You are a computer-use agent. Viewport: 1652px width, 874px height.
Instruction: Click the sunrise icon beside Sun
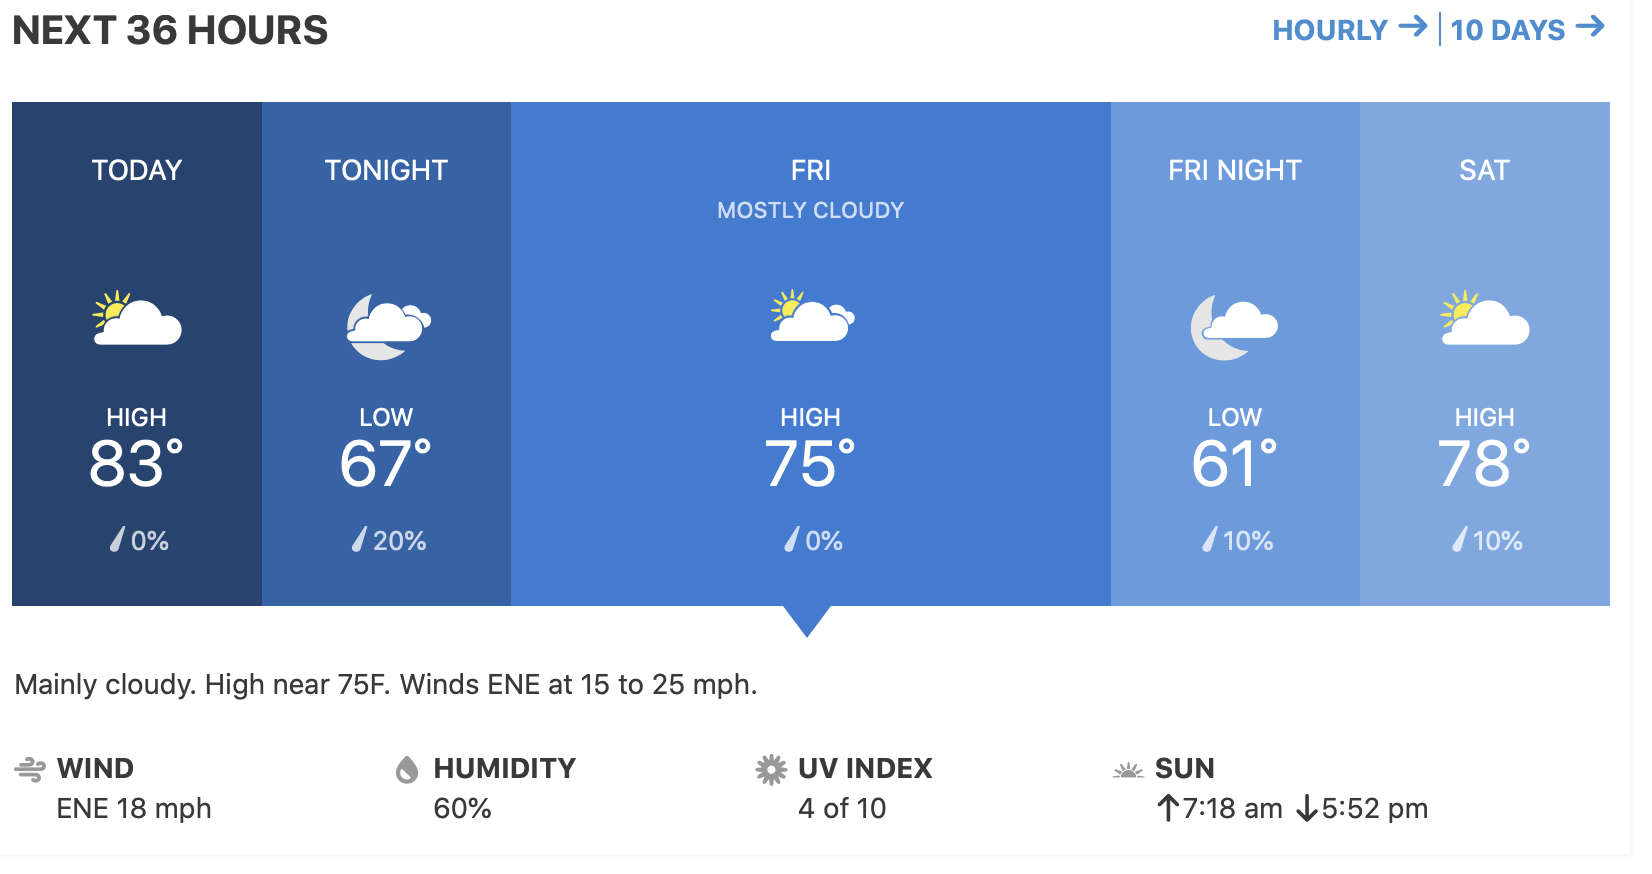pyautogui.click(x=1128, y=769)
